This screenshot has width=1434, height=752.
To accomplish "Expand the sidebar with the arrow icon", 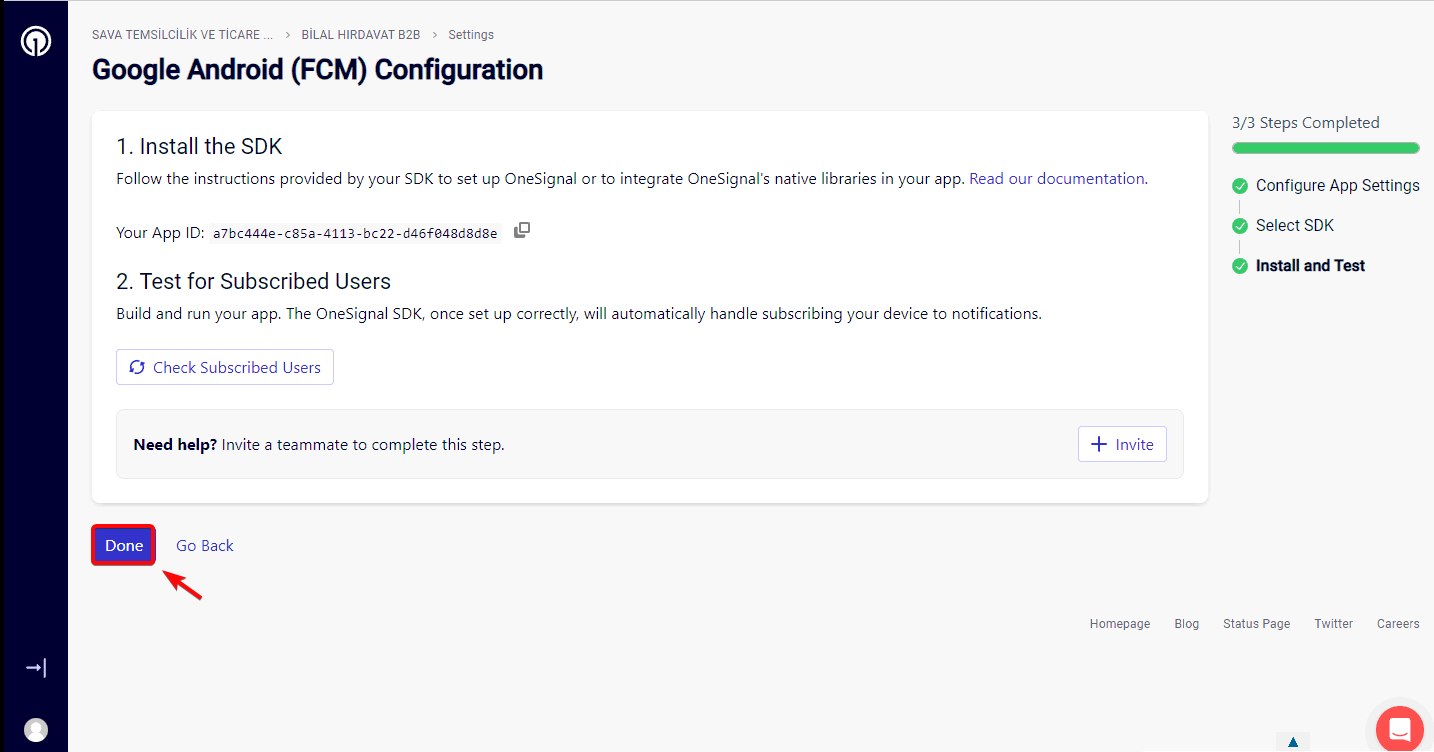I will coord(36,667).
